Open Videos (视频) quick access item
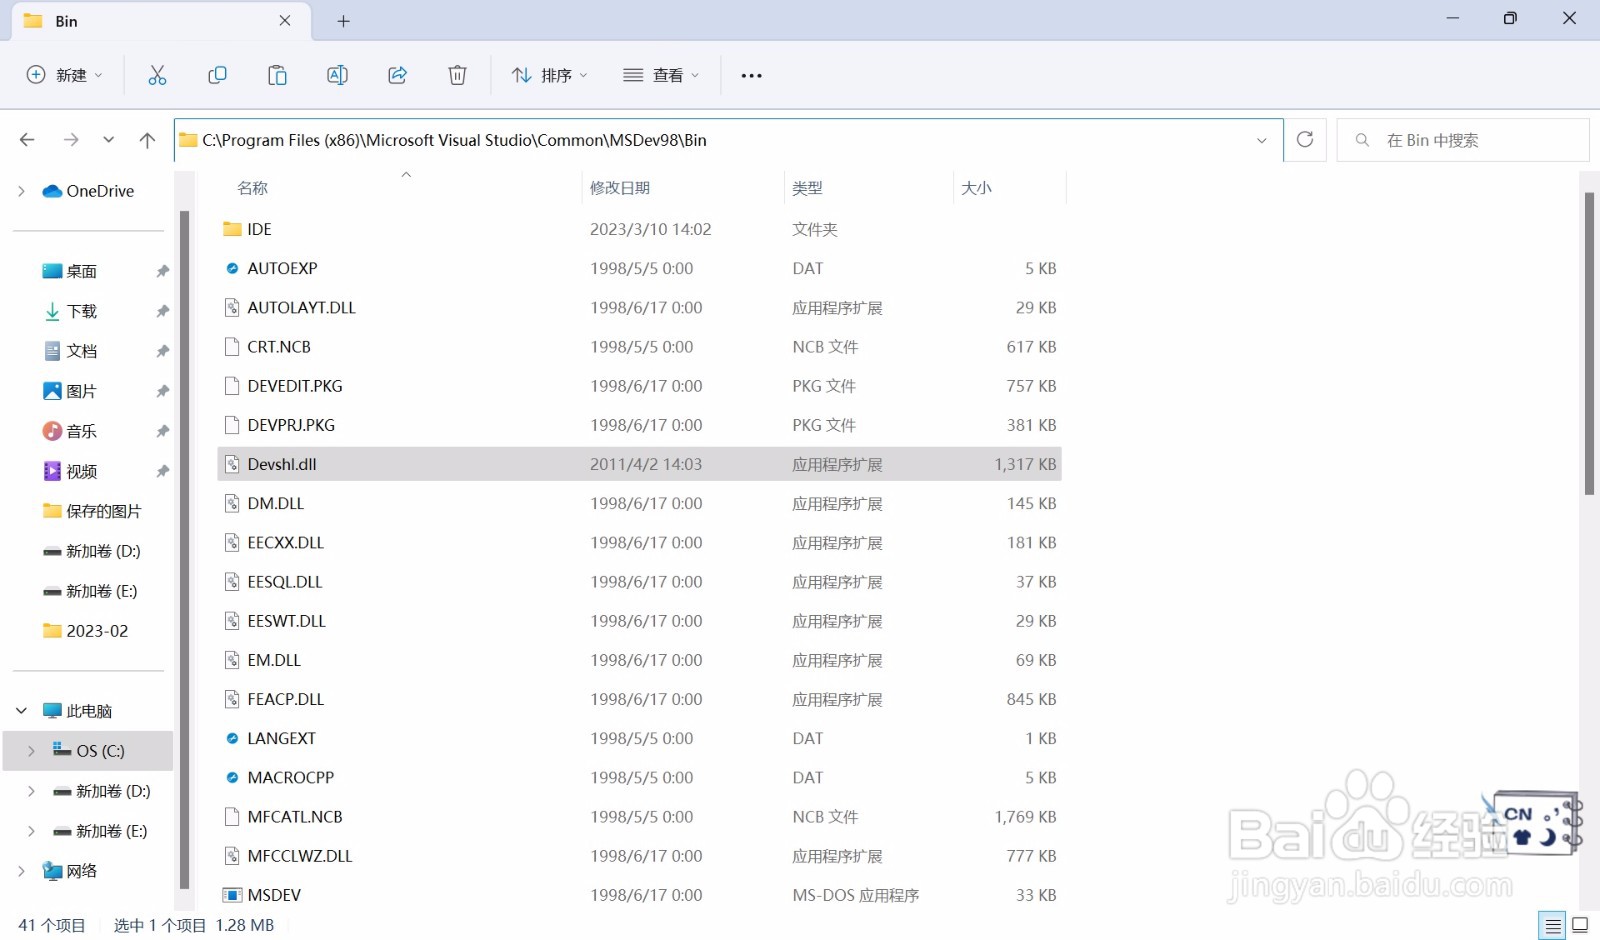The width and height of the screenshot is (1600, 940). [70, 471]
